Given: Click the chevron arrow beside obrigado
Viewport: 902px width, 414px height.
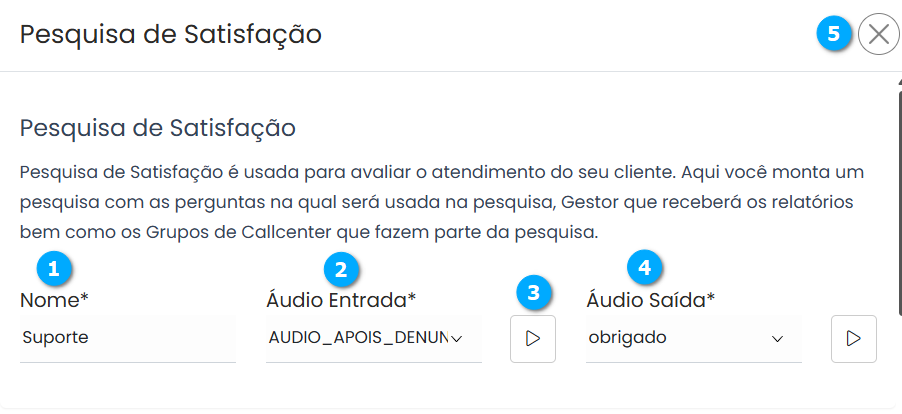Looking at the screenshot, I should 777,339.
